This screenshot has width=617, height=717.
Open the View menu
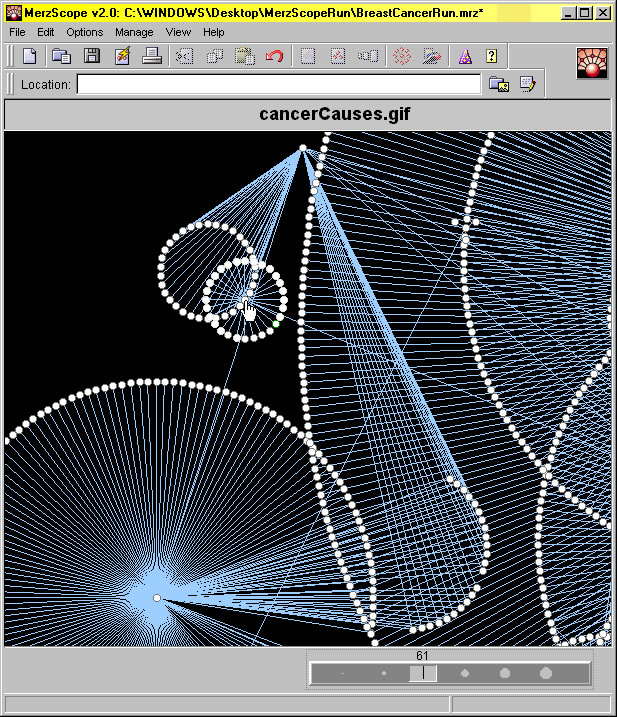[178, 32]
